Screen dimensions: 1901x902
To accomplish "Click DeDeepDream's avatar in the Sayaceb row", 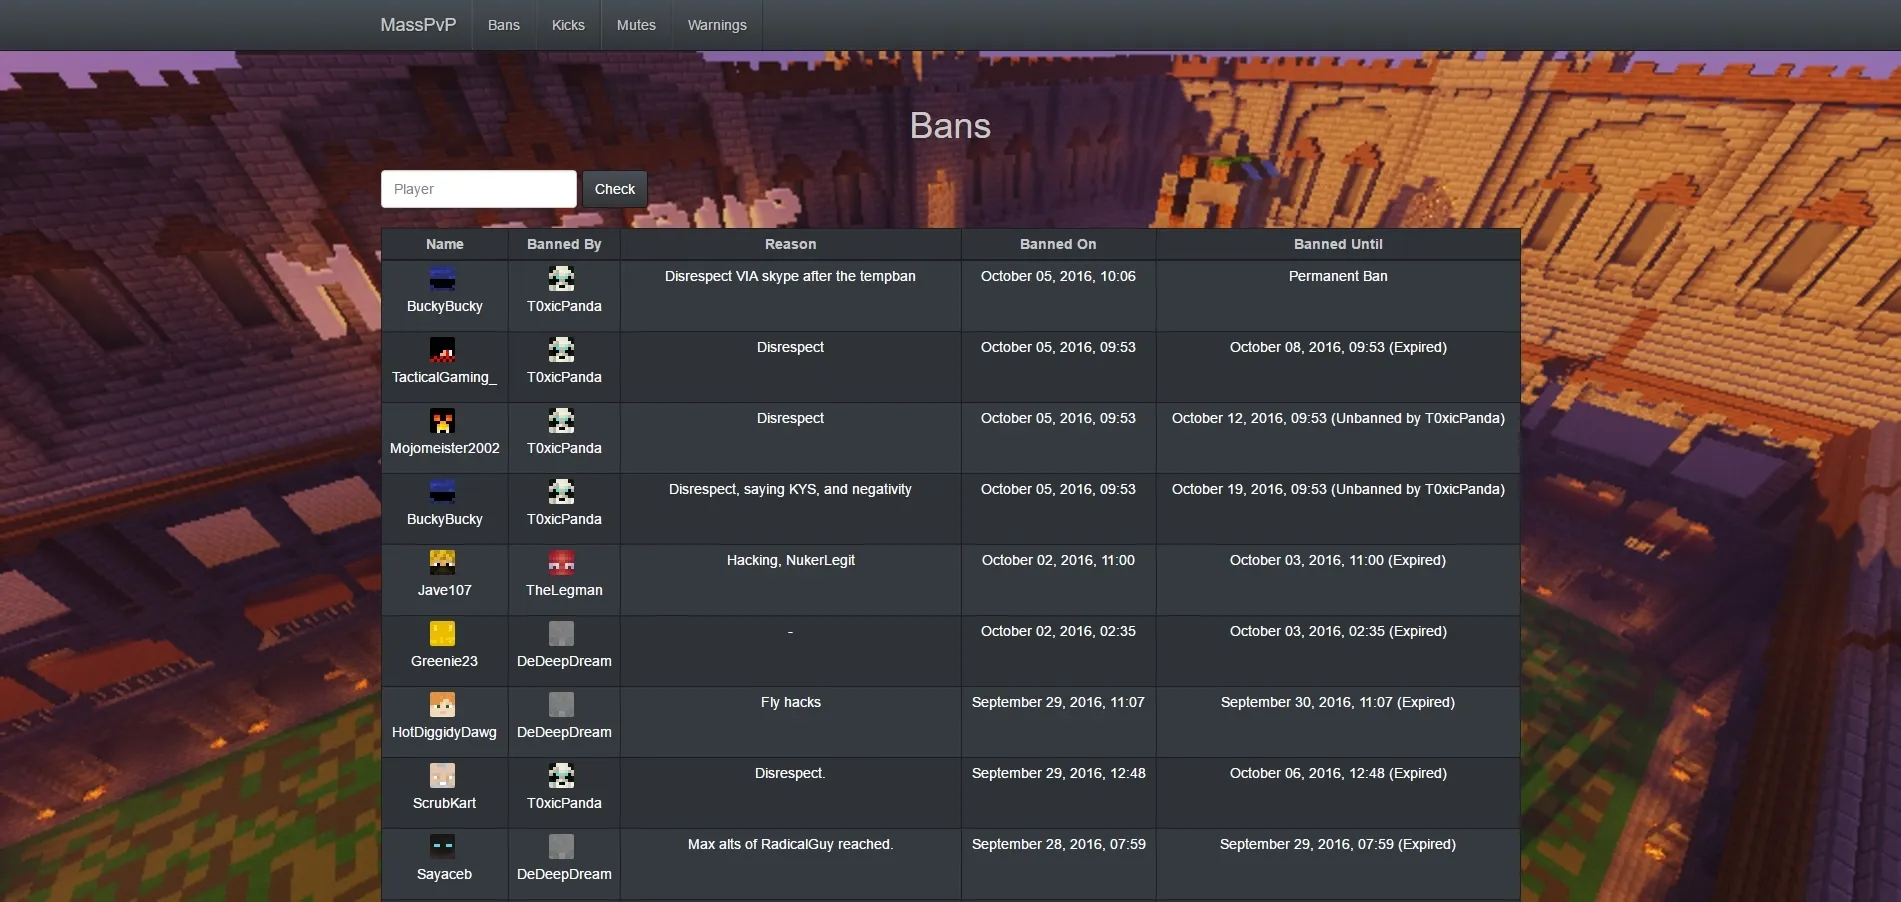I will [561, 847].
